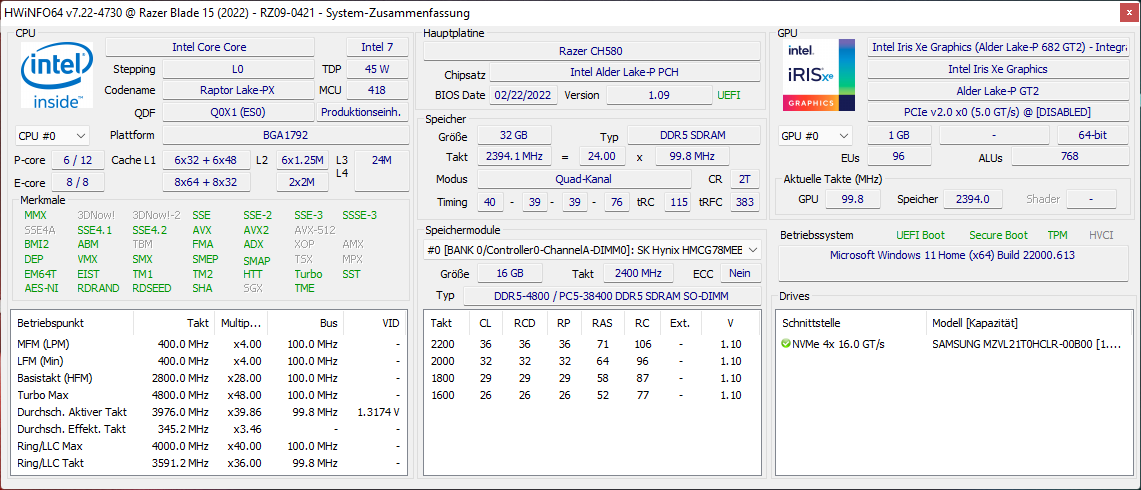The height and width of the screenshot is (490, 1141).
Task: Click the Schnittstelle column header
Action: [x=812, y=323]
